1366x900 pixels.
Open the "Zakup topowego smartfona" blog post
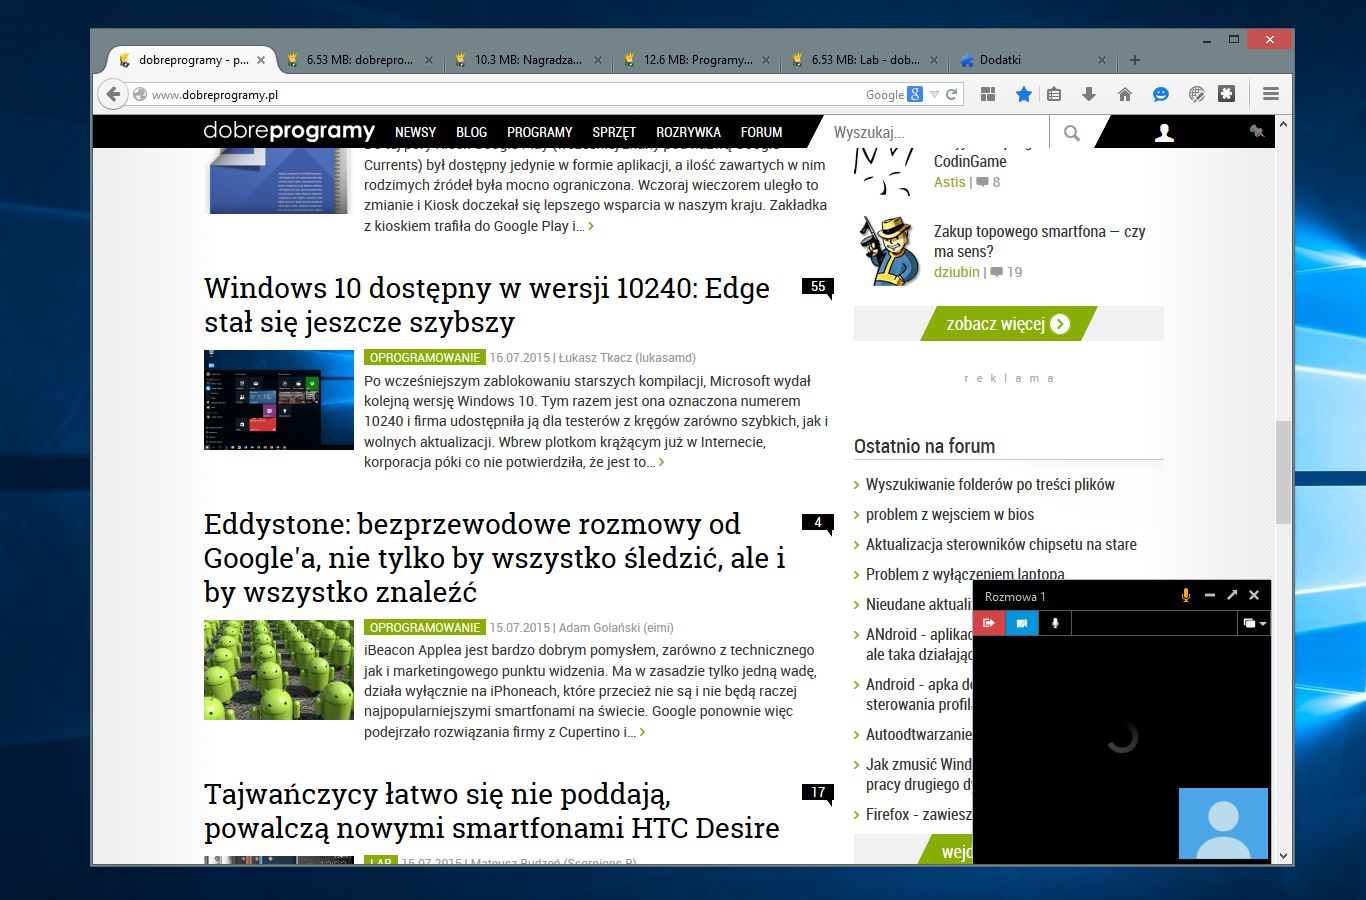click(1040, 241)
